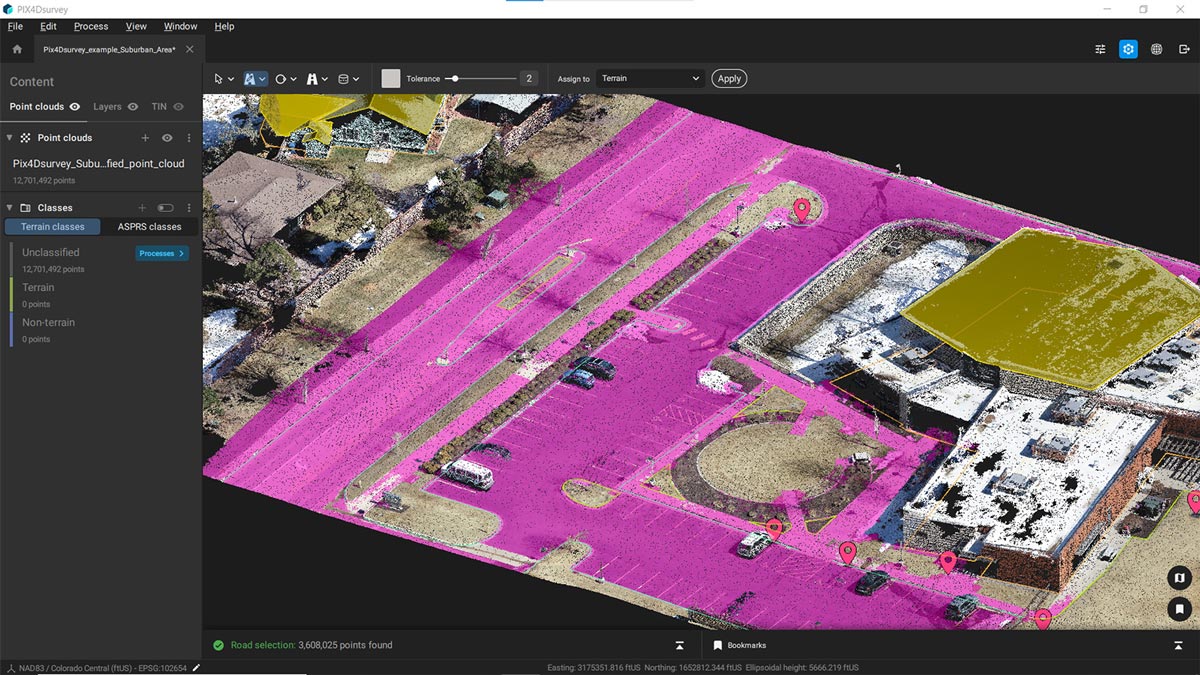
Task: Open Classes section kebab menu
Action: pos(189,208)
